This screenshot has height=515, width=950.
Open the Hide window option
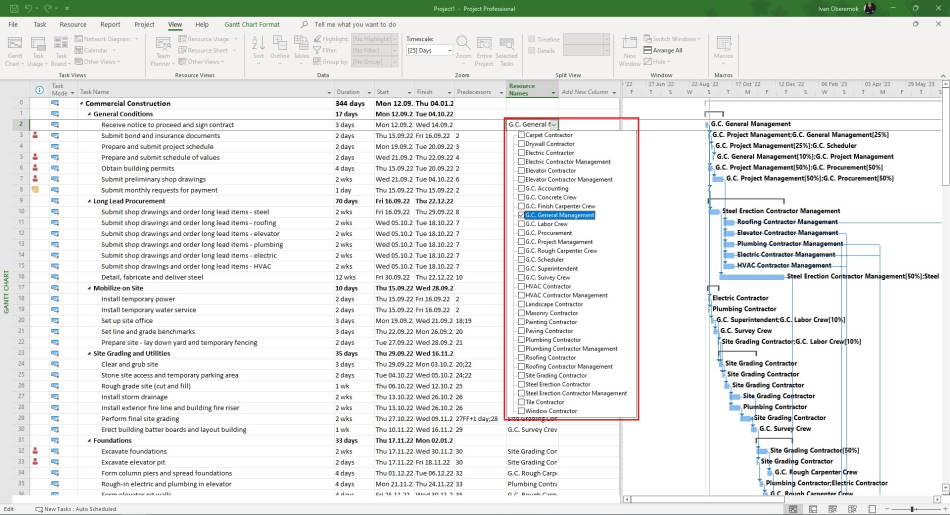pyautogui.click(x=657, y=61)
